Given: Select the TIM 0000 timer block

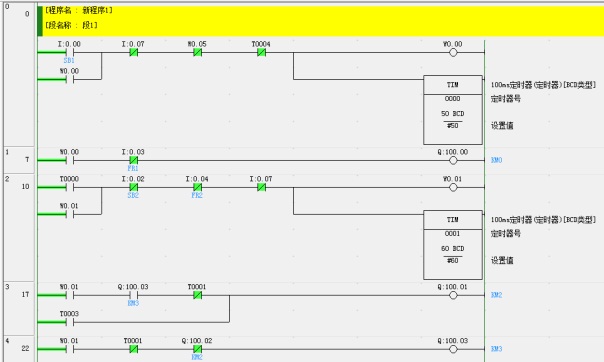Looking at the screenshot, I should click(453, 110).
